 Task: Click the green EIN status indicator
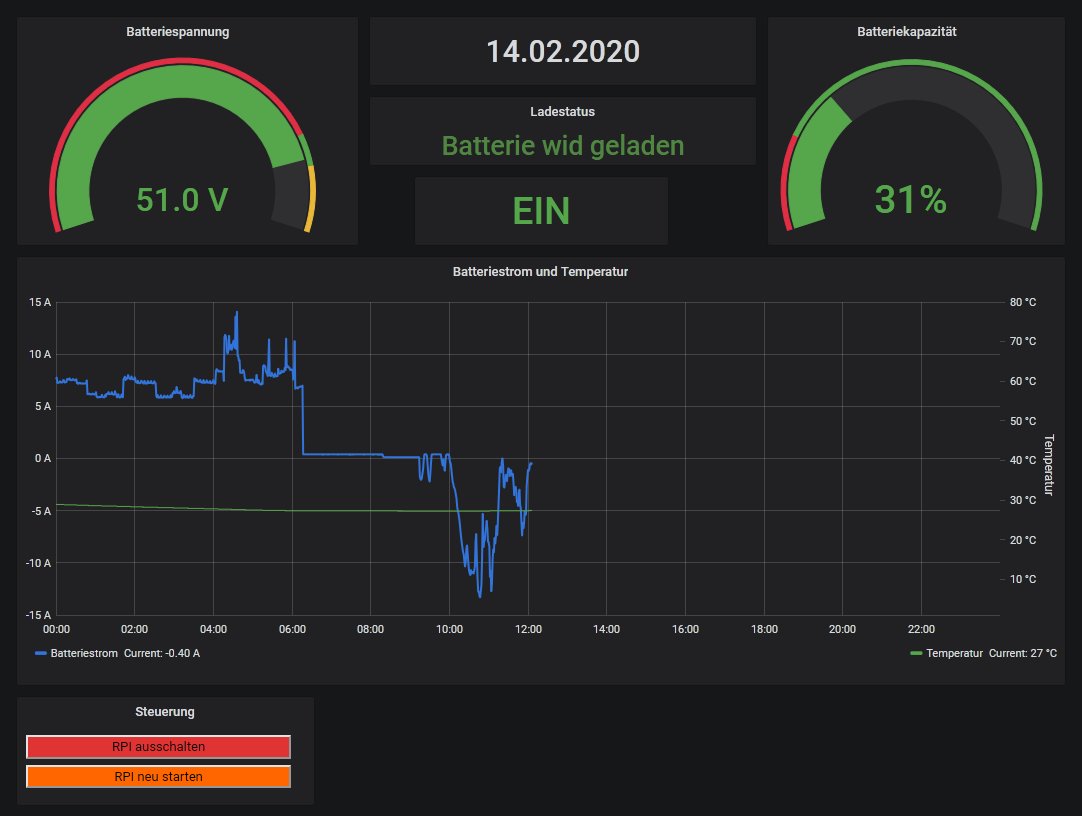[541, 211]
